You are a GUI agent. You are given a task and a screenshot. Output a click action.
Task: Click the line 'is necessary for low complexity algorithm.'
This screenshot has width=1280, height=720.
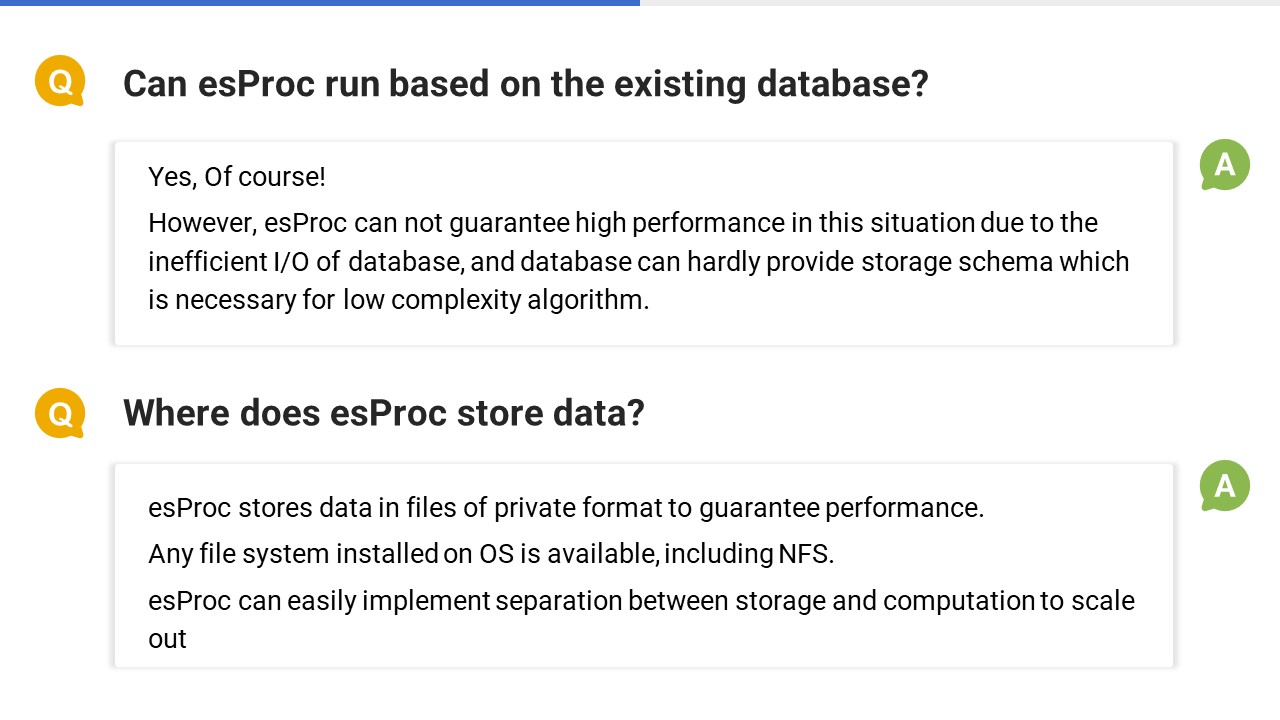pos(398,300)
